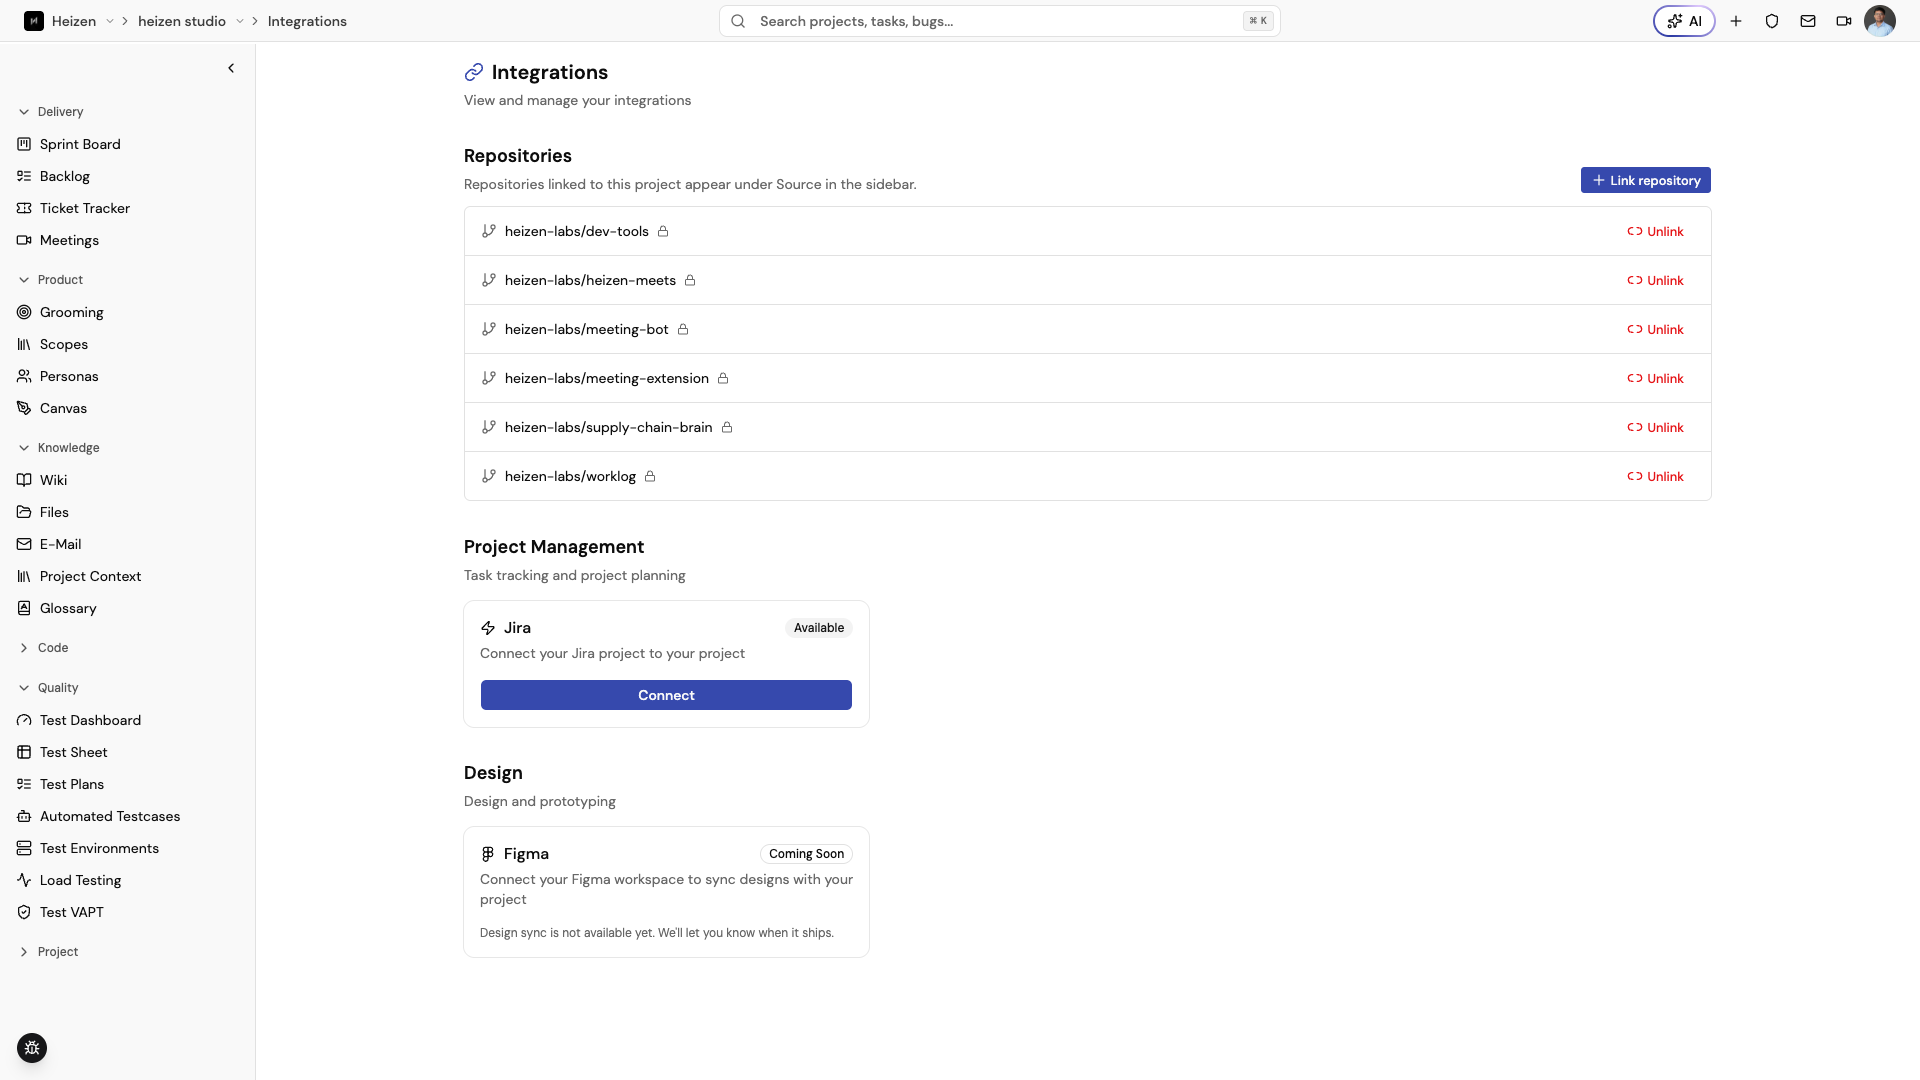Unlink heizen-labs/dev-tools repository
The image size is (1920, 1080).
[1655, 231]
